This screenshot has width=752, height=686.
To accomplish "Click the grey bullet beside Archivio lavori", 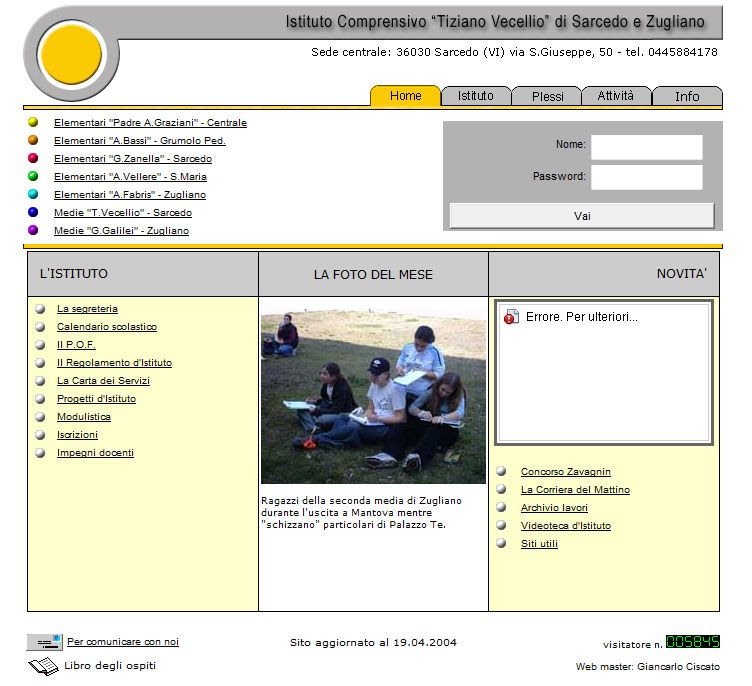I will tap(501, 507).
